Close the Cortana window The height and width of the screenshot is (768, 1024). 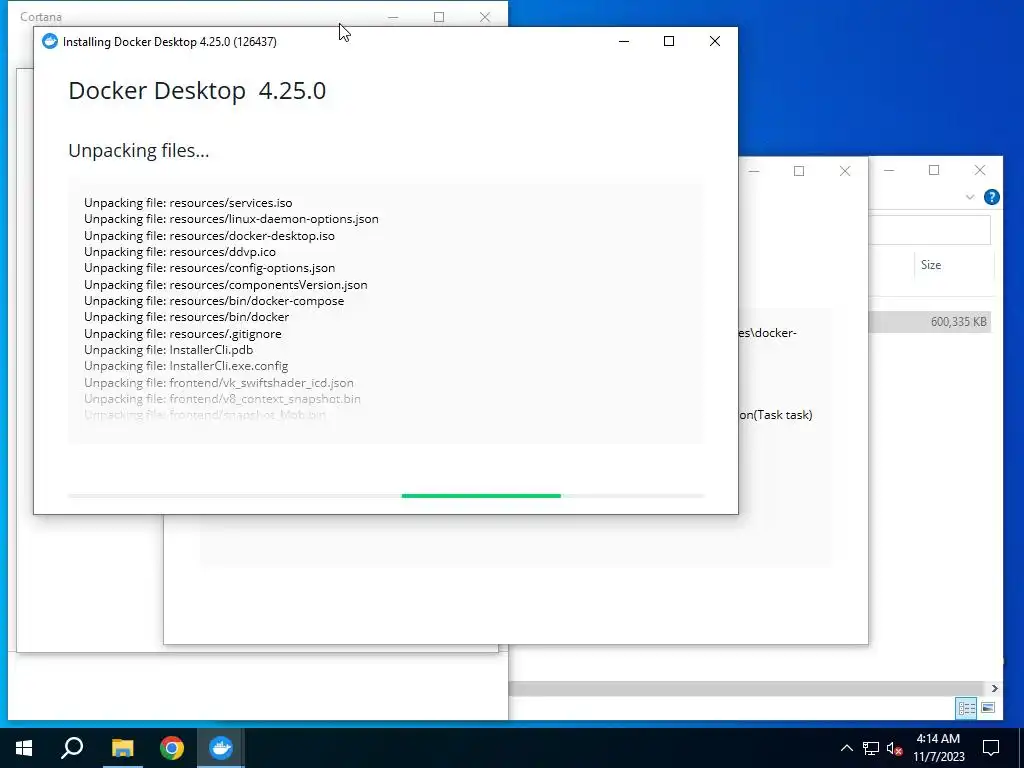coord(485,17)
